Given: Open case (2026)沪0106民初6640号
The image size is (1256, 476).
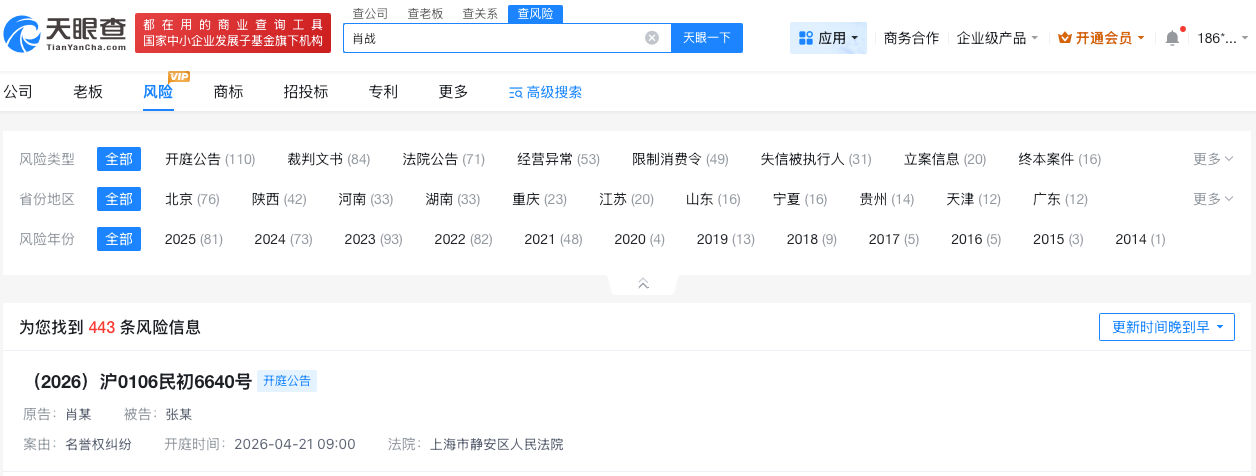Looking at the screenshot, I should tap(136, 381).
